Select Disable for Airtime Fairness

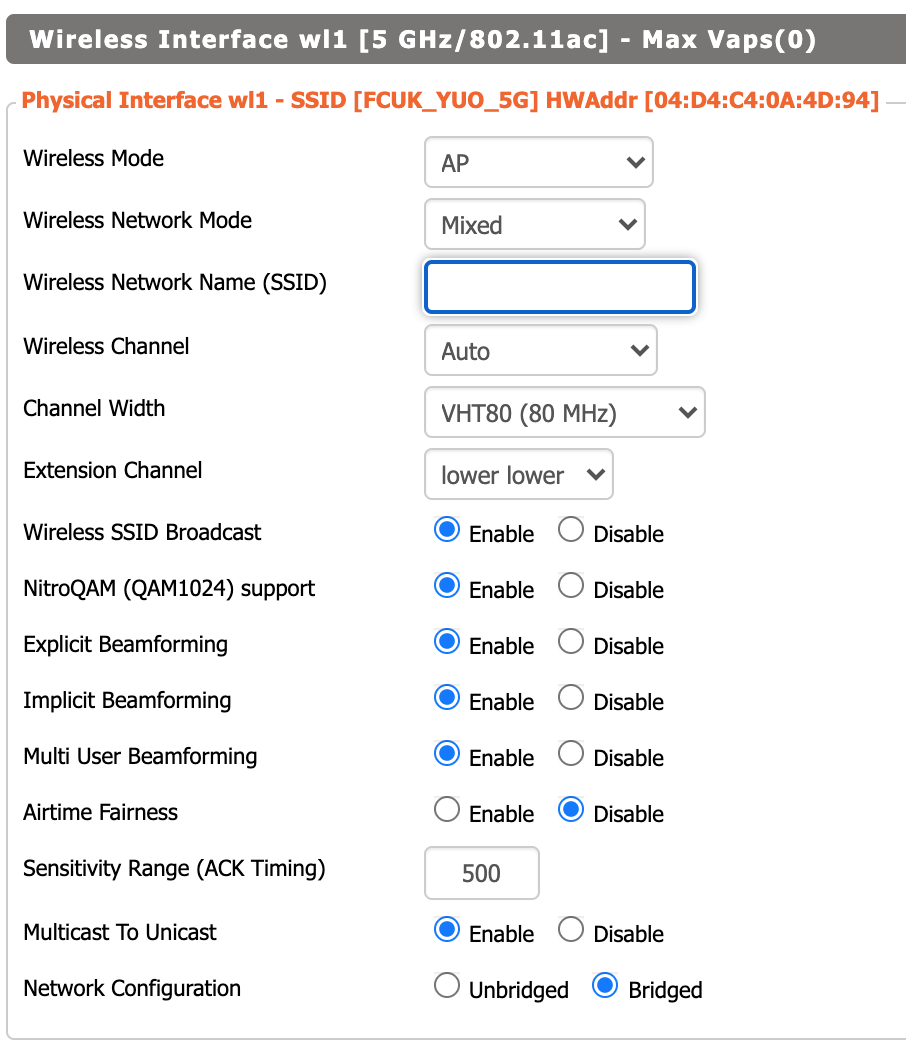[571, 811]
